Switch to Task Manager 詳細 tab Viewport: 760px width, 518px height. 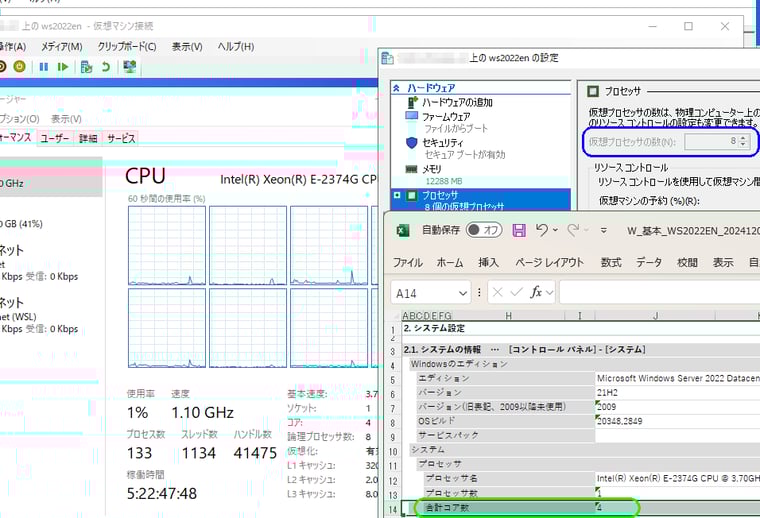point(88,139)
